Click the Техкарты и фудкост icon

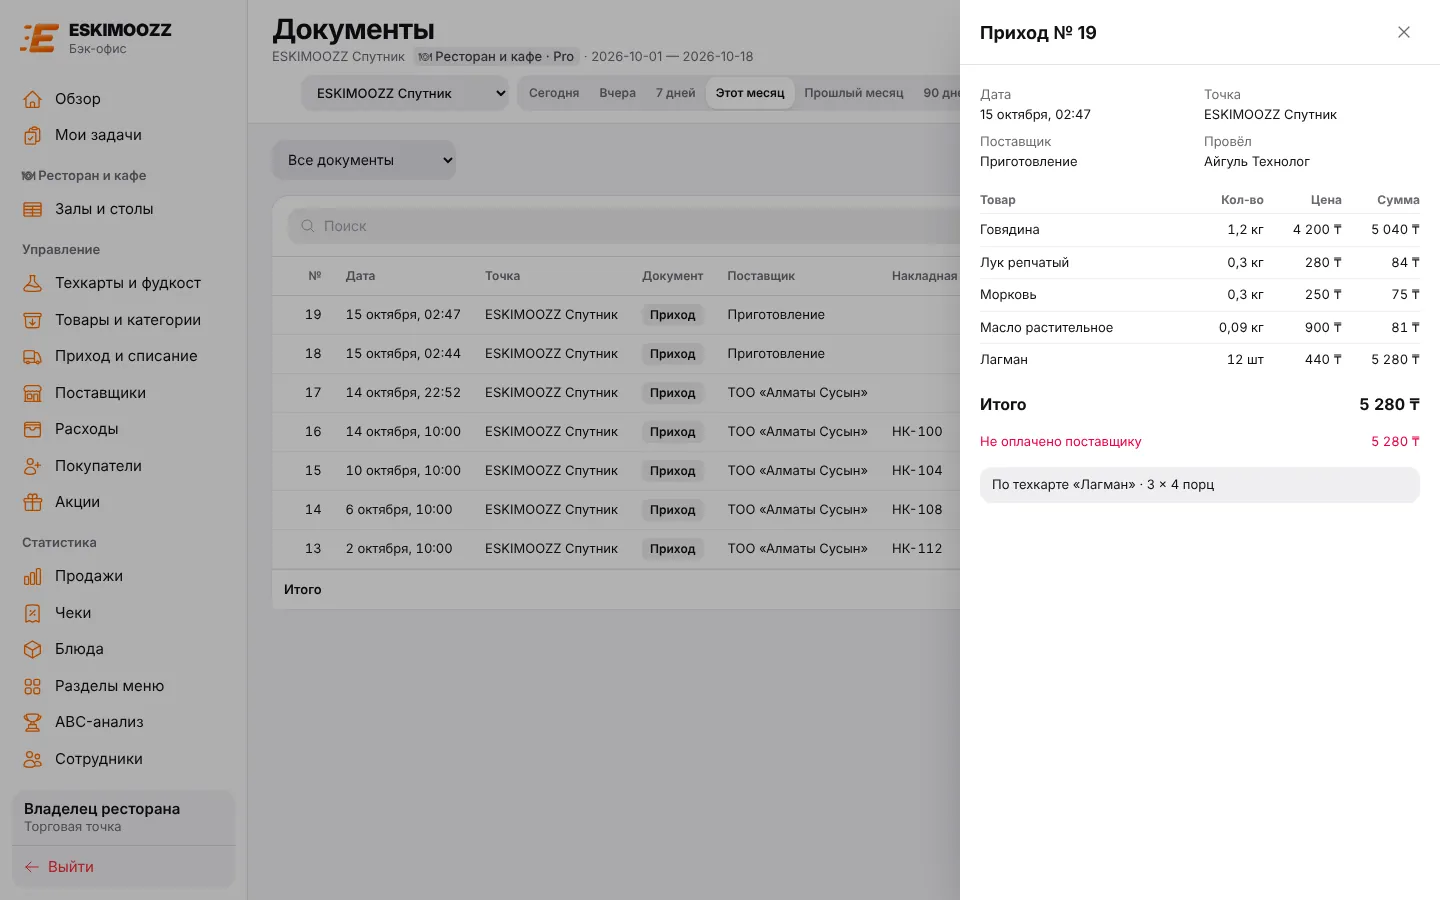(x=33, y=283)
